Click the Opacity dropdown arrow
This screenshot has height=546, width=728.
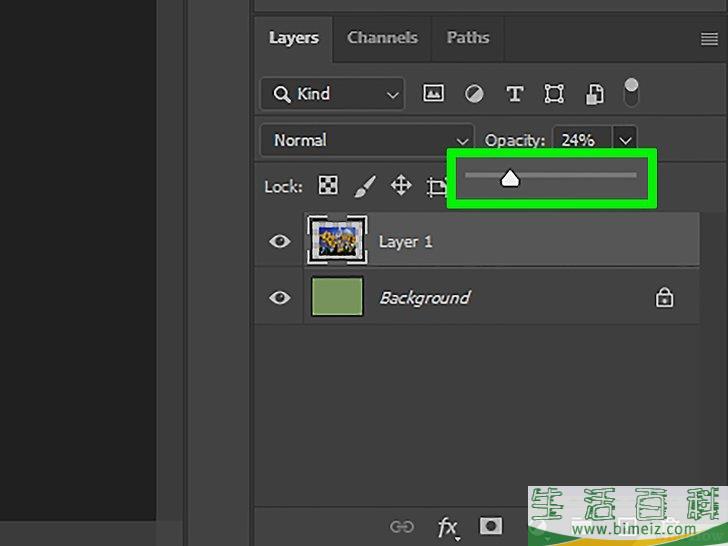coord(625,140)
